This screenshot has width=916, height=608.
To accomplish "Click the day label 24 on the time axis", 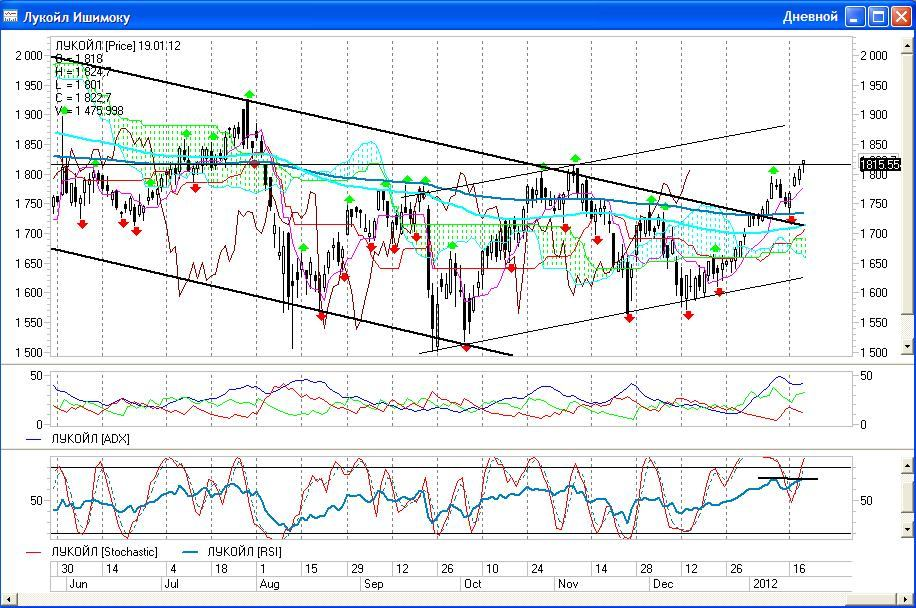I will 537,569.
